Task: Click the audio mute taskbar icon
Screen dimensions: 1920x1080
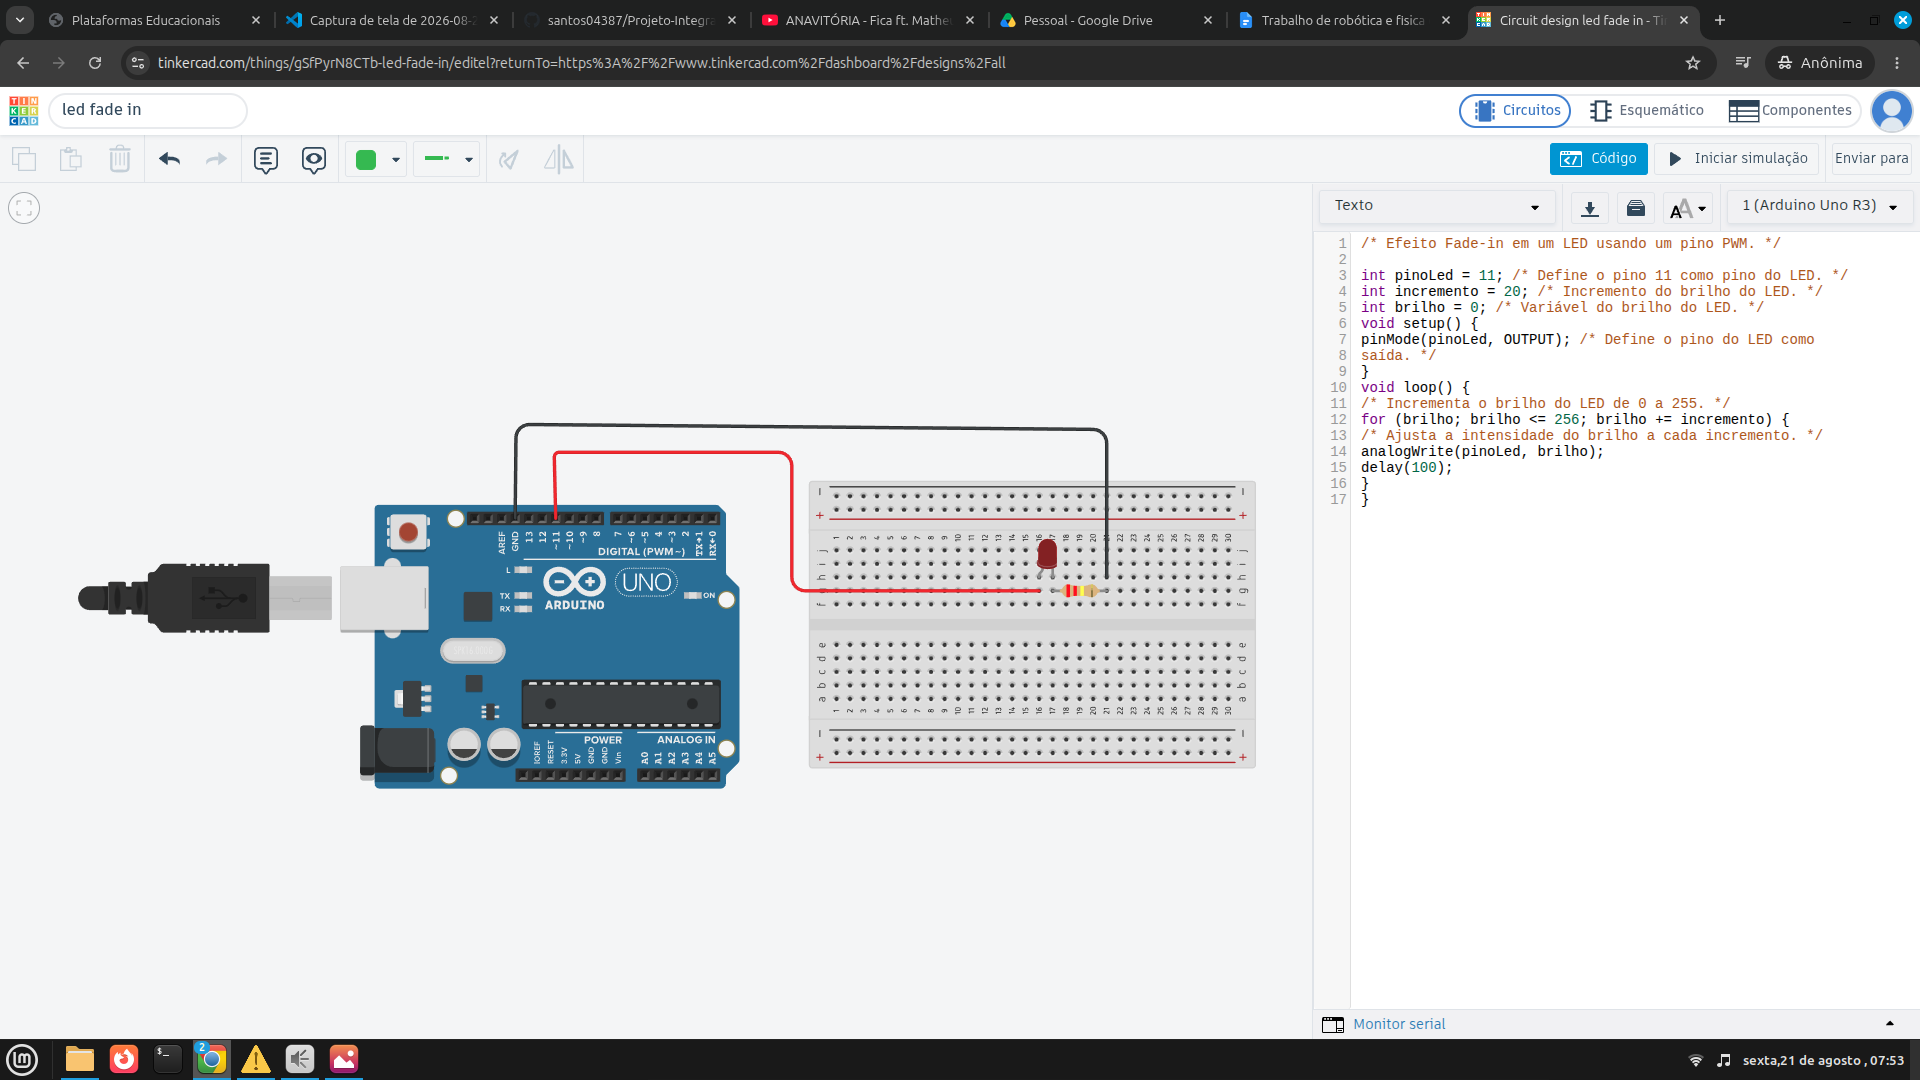Action: (300, 1060)
